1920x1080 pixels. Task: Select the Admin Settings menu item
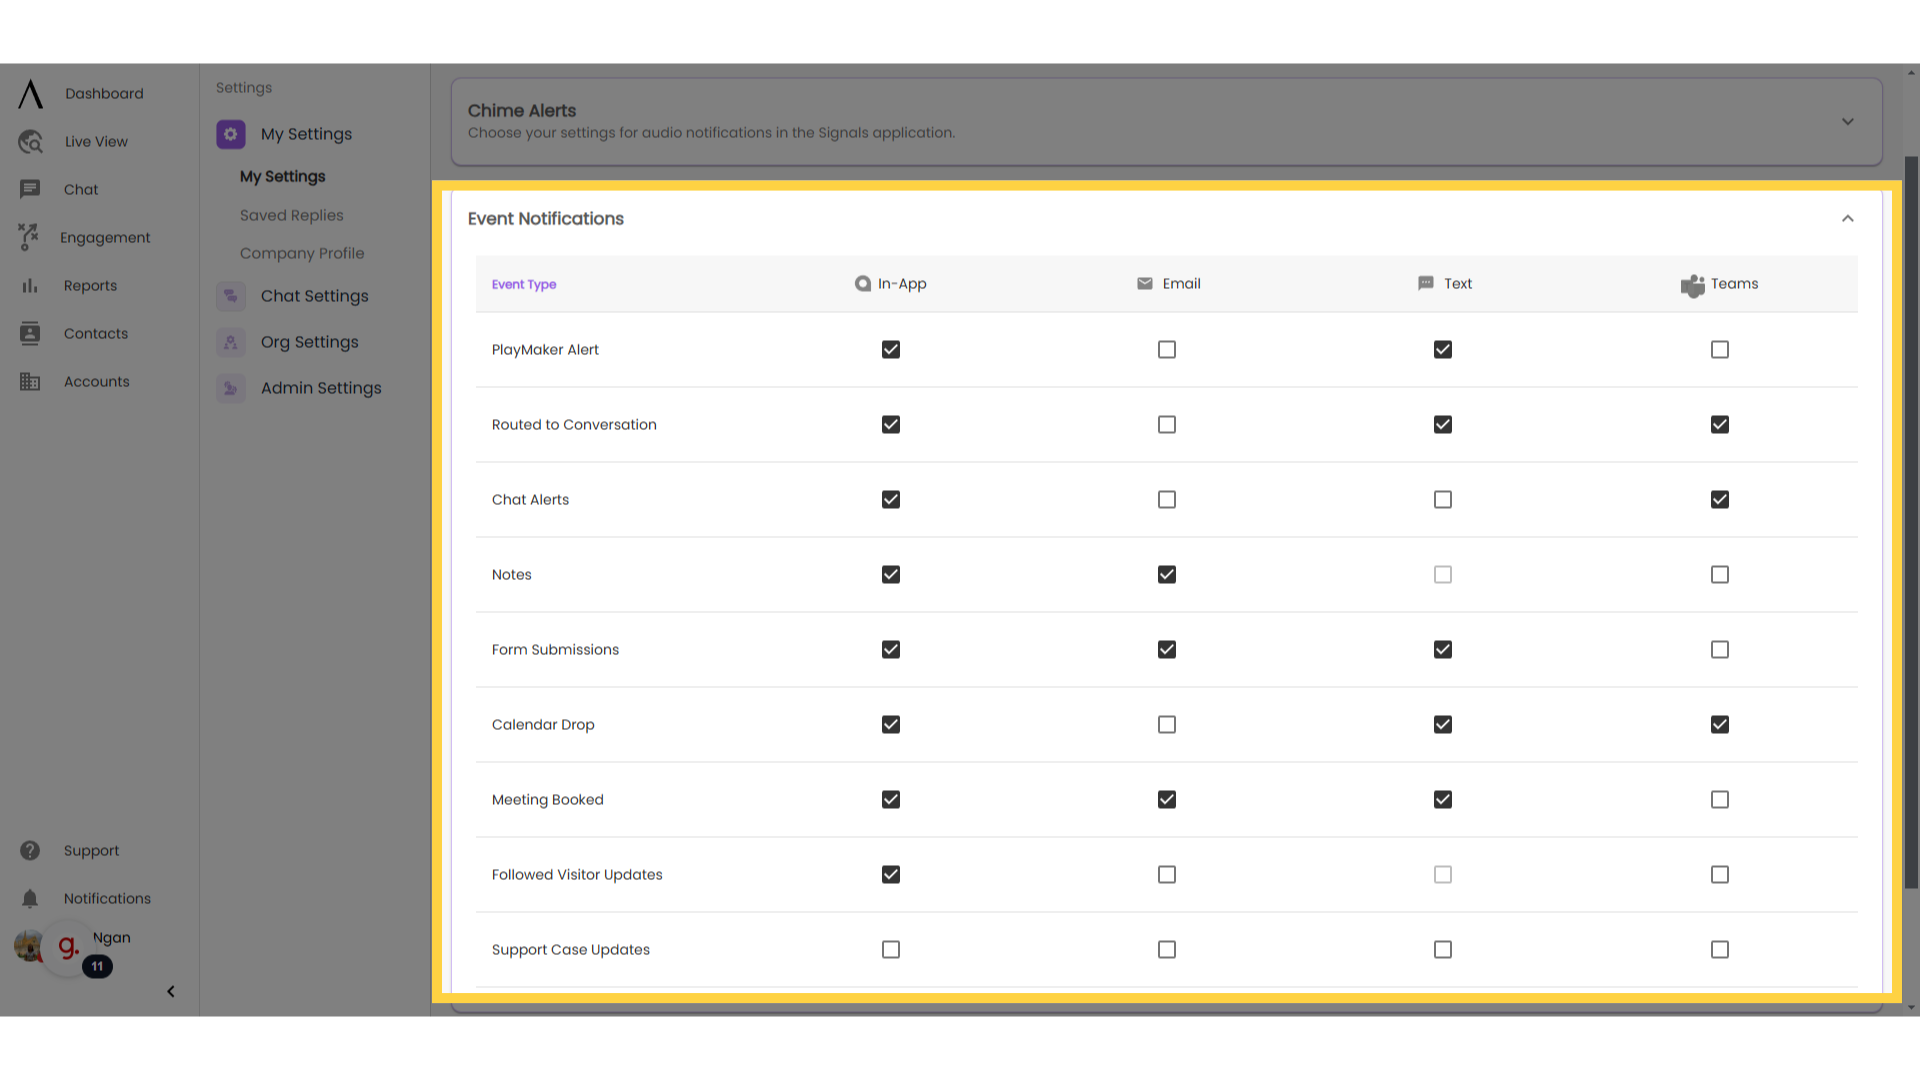coord(320,388)
